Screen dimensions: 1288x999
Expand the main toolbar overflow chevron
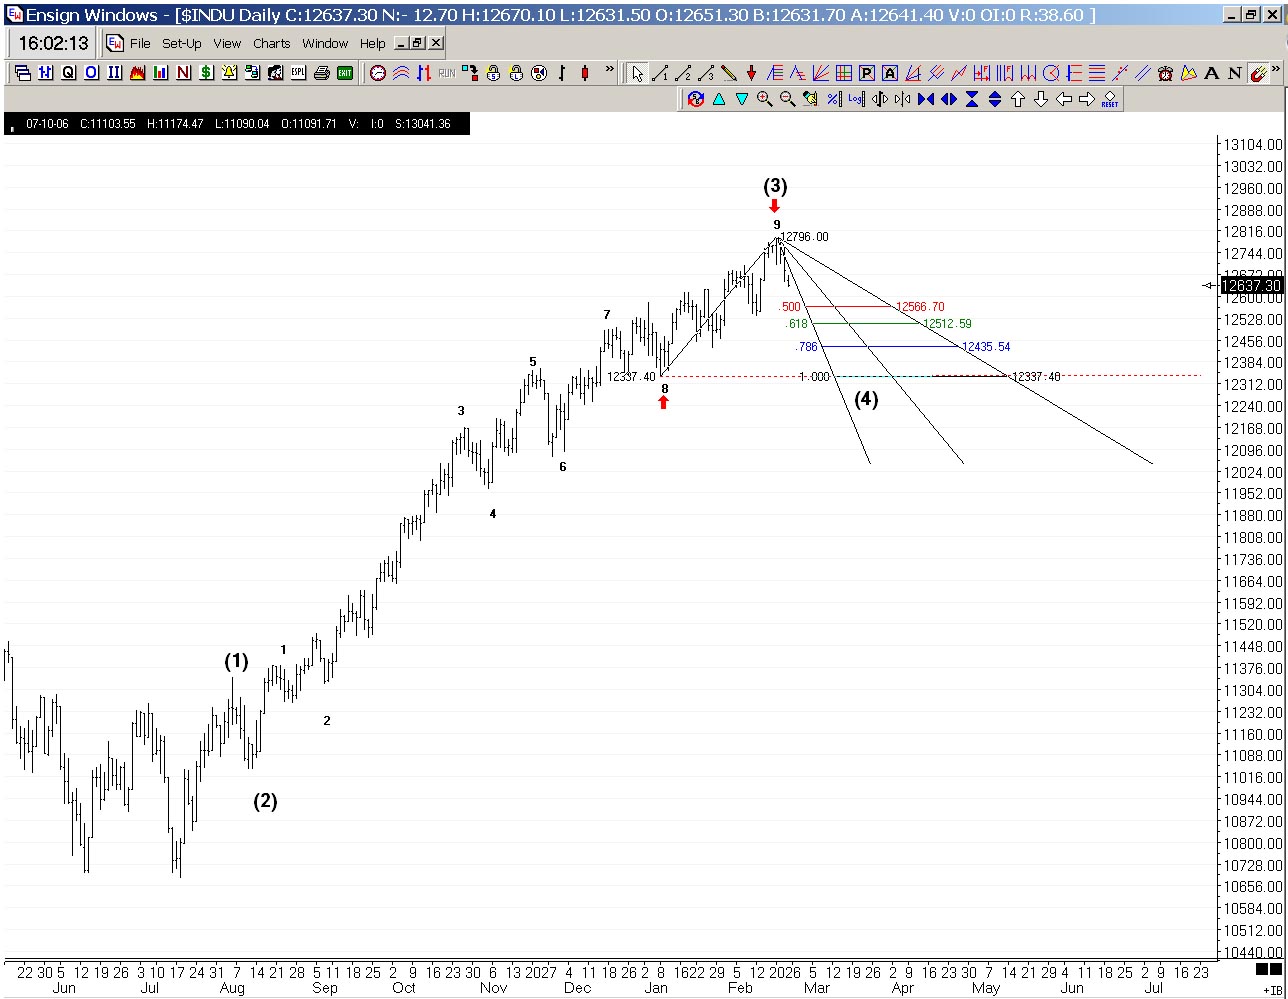tap(609, 69)
